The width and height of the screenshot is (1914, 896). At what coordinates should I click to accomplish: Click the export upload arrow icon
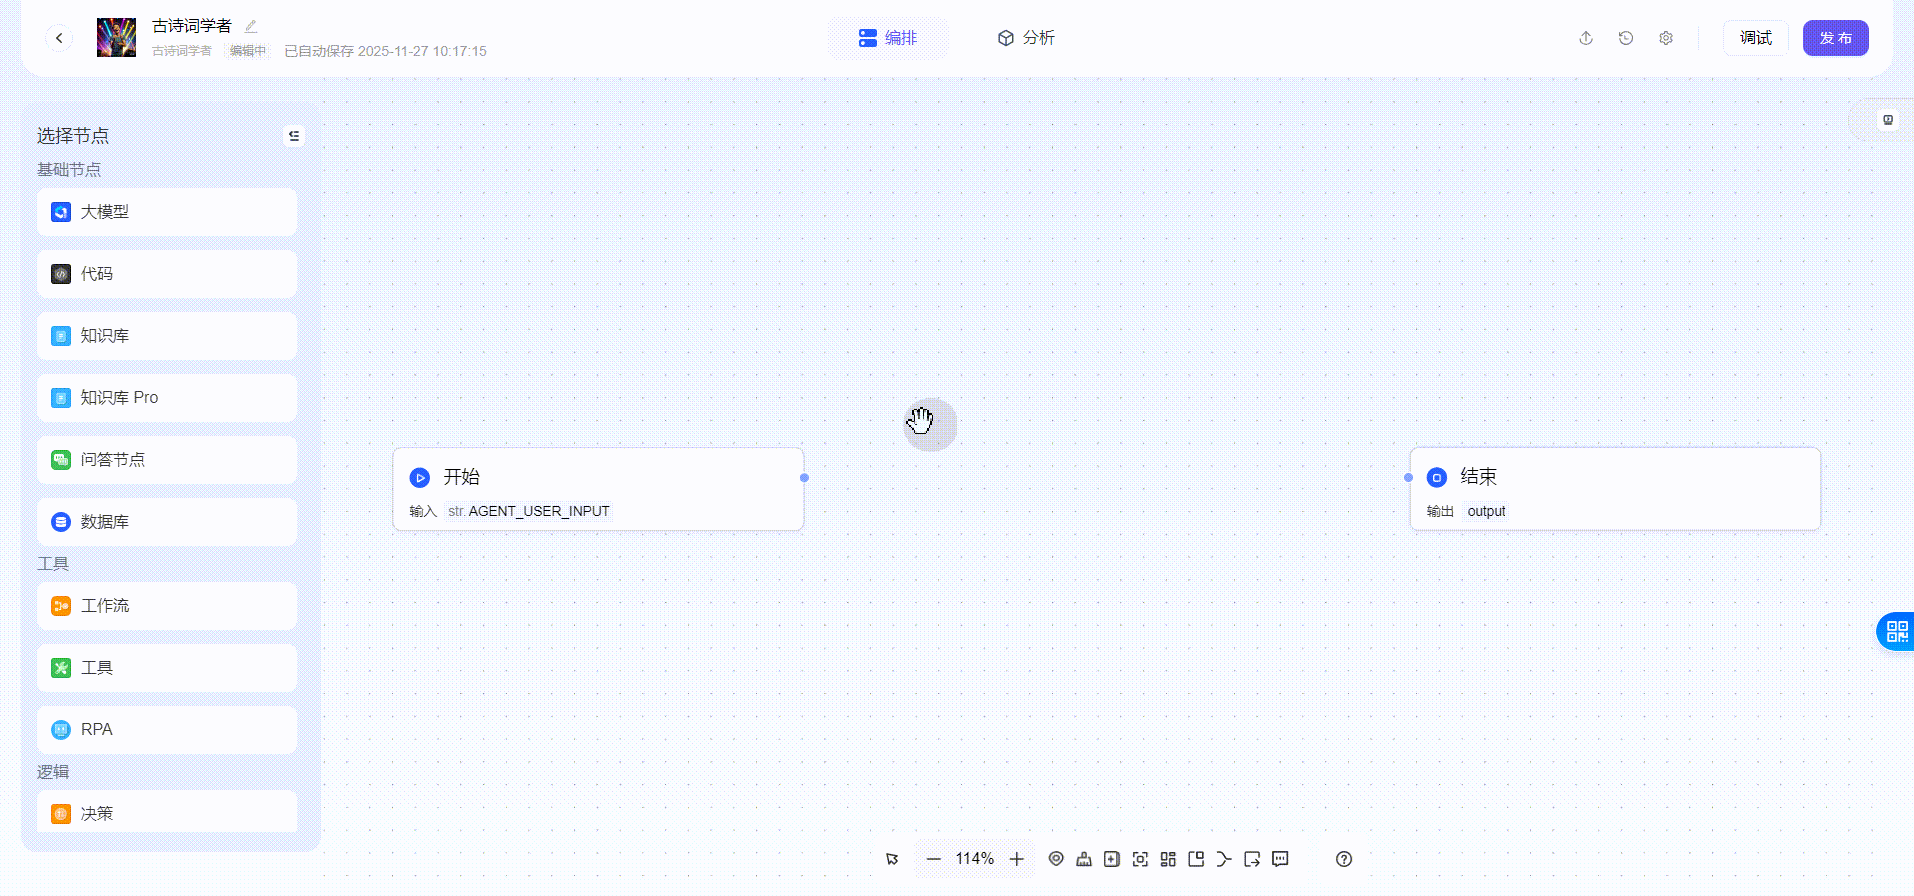(x=1586, y=38)
